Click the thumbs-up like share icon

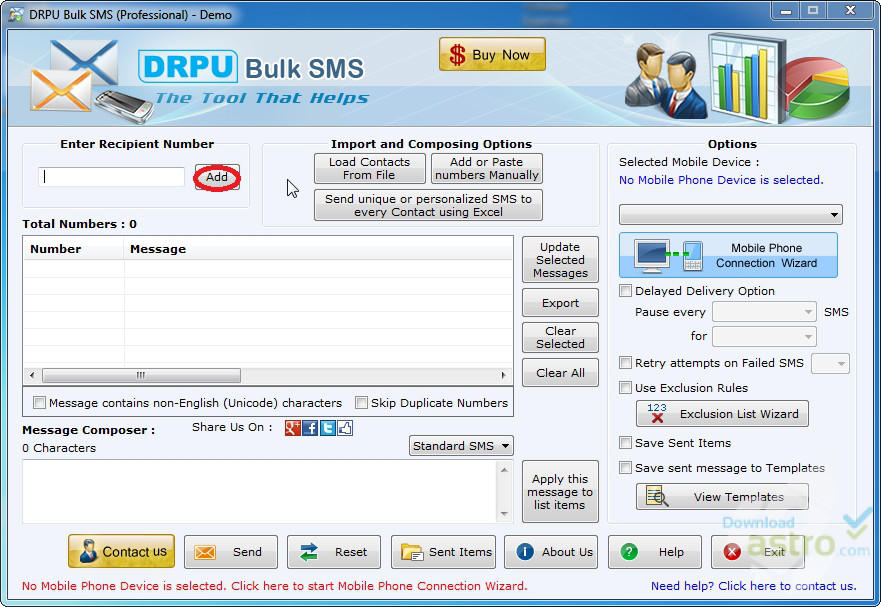coord(345,428)
